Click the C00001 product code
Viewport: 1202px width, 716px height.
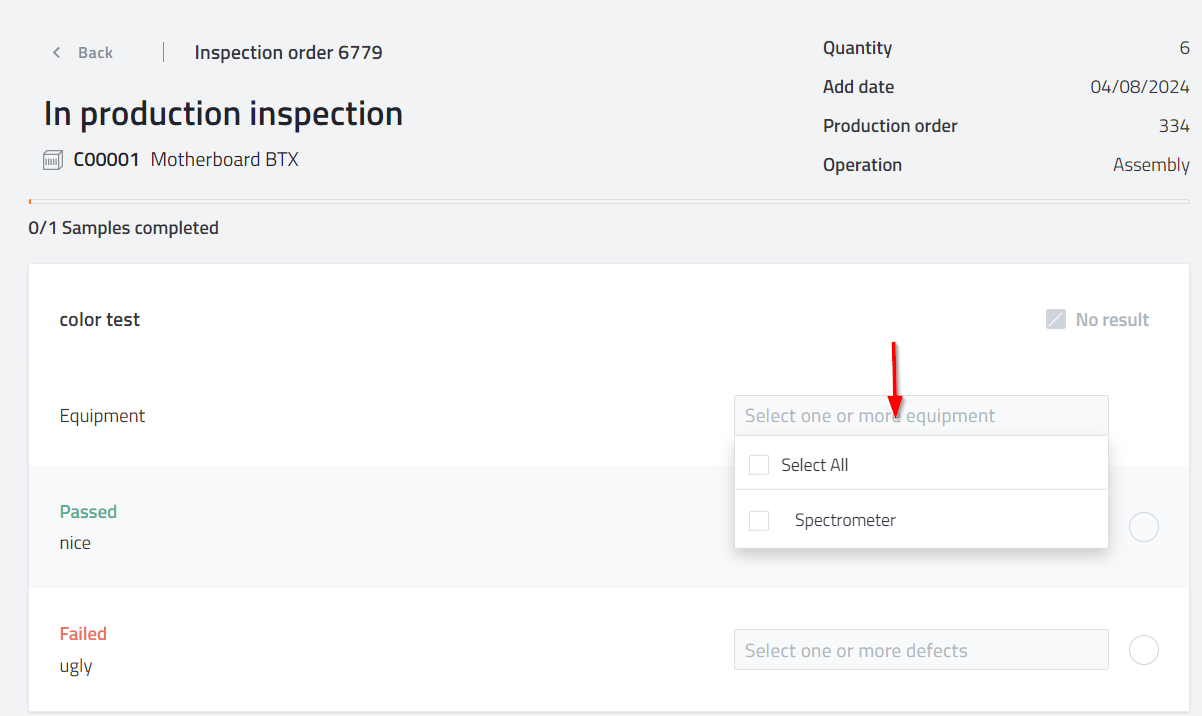click(106, 160)
